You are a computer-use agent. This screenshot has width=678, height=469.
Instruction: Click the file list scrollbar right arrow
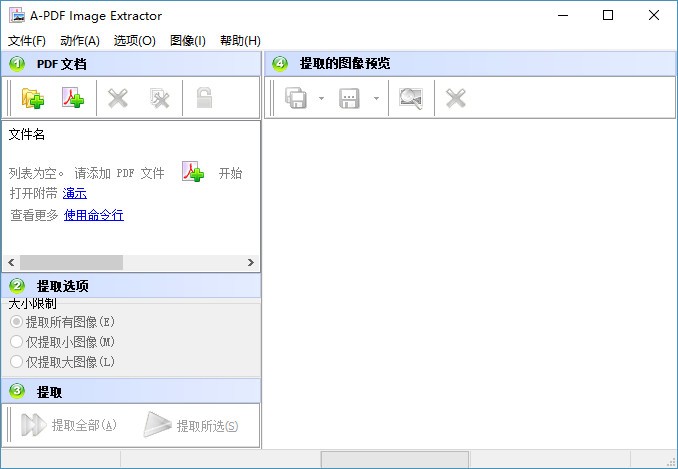click(251, 262)
